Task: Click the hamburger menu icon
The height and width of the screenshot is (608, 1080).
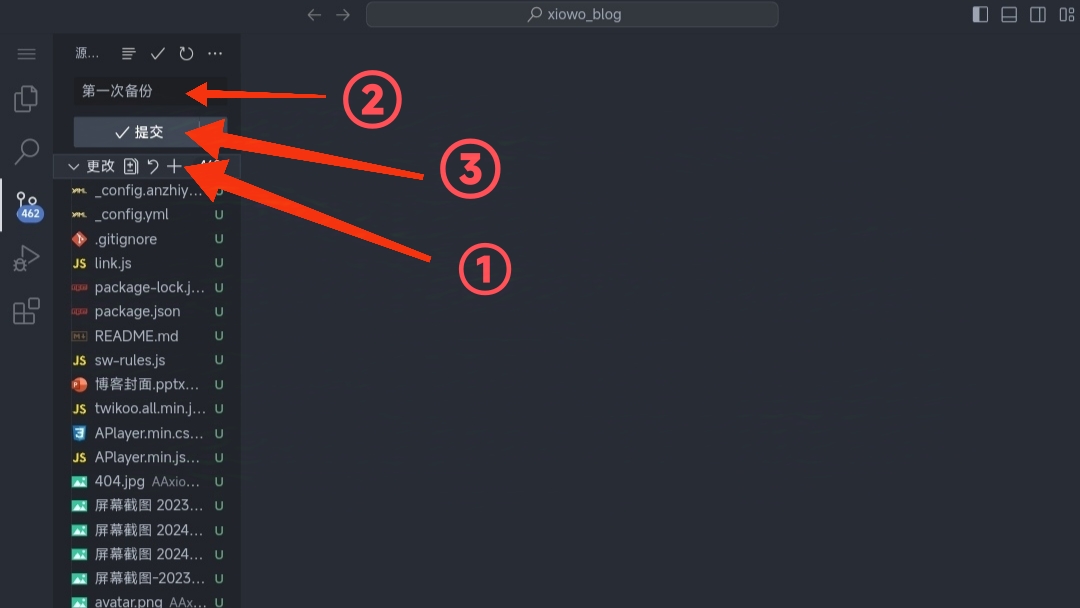Action: [x=26, y=54]
